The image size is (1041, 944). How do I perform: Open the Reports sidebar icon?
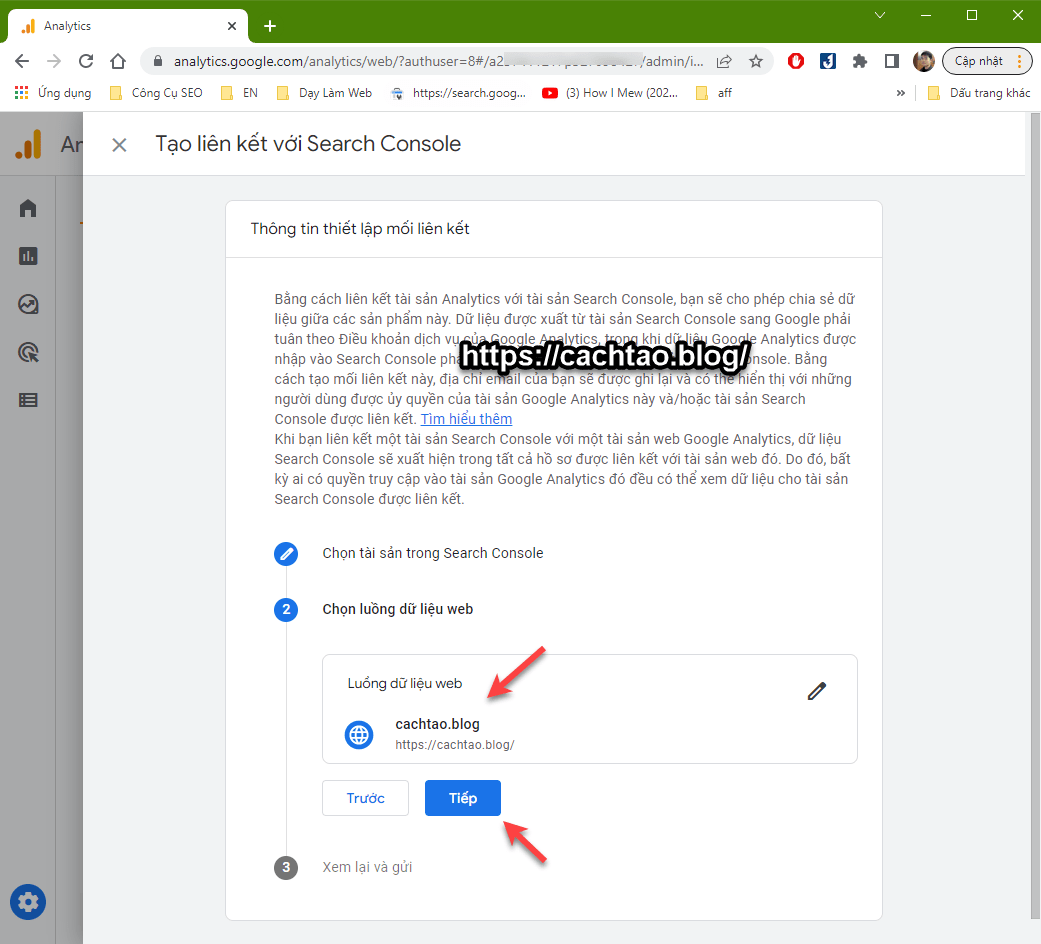point(28,256)
